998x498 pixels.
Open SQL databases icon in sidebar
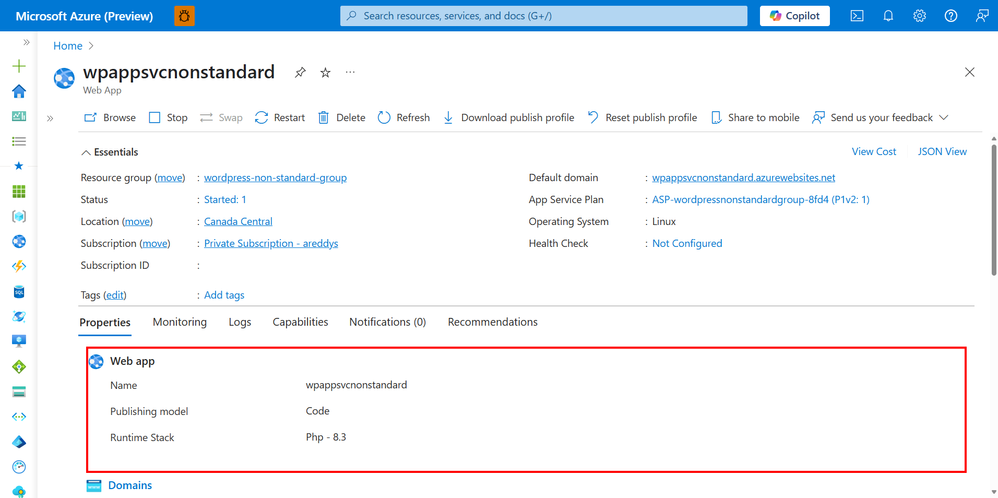click(19, 292)
